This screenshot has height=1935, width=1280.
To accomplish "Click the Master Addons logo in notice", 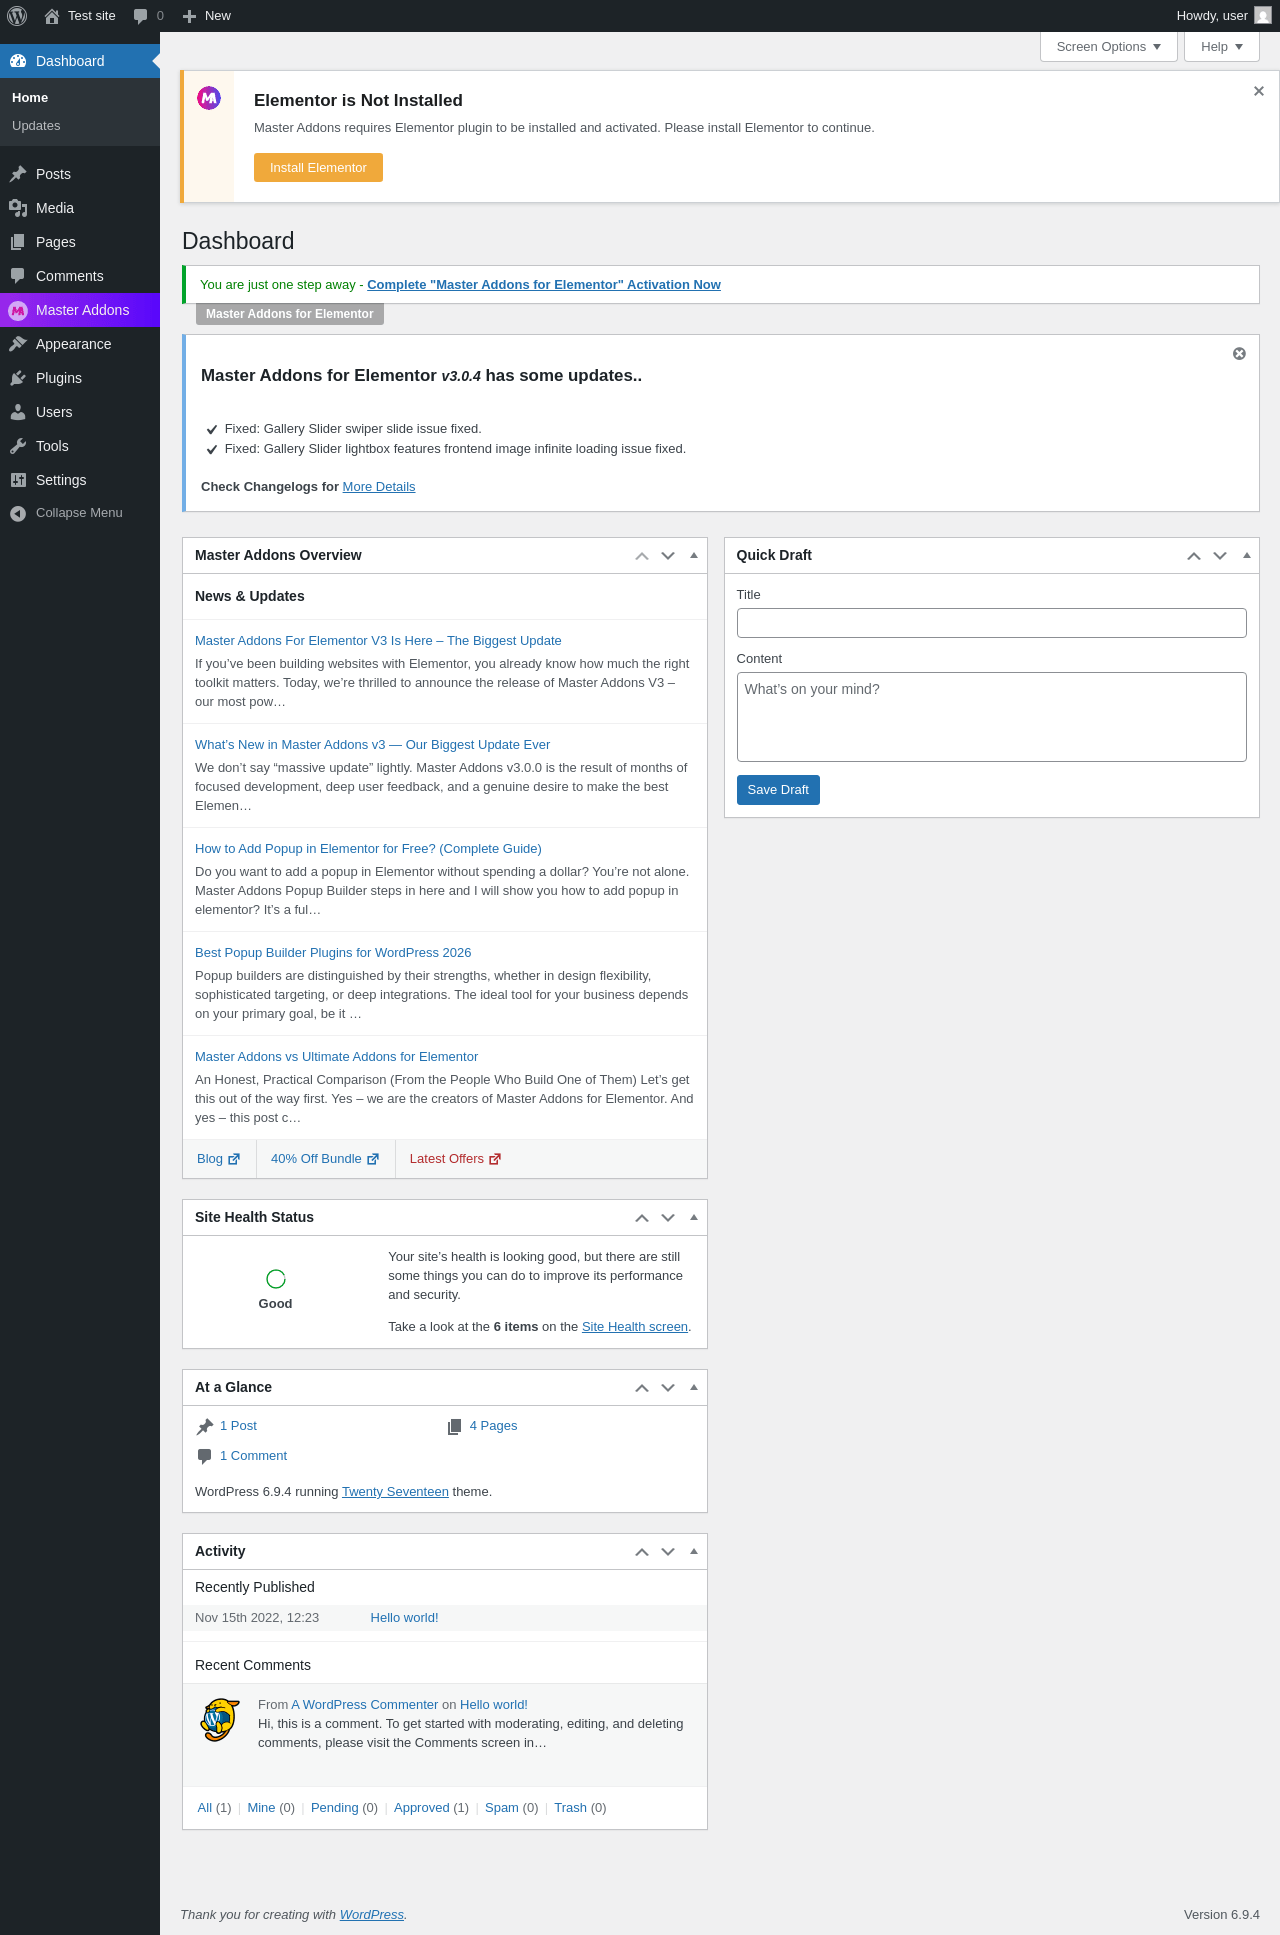I will 209,98.
